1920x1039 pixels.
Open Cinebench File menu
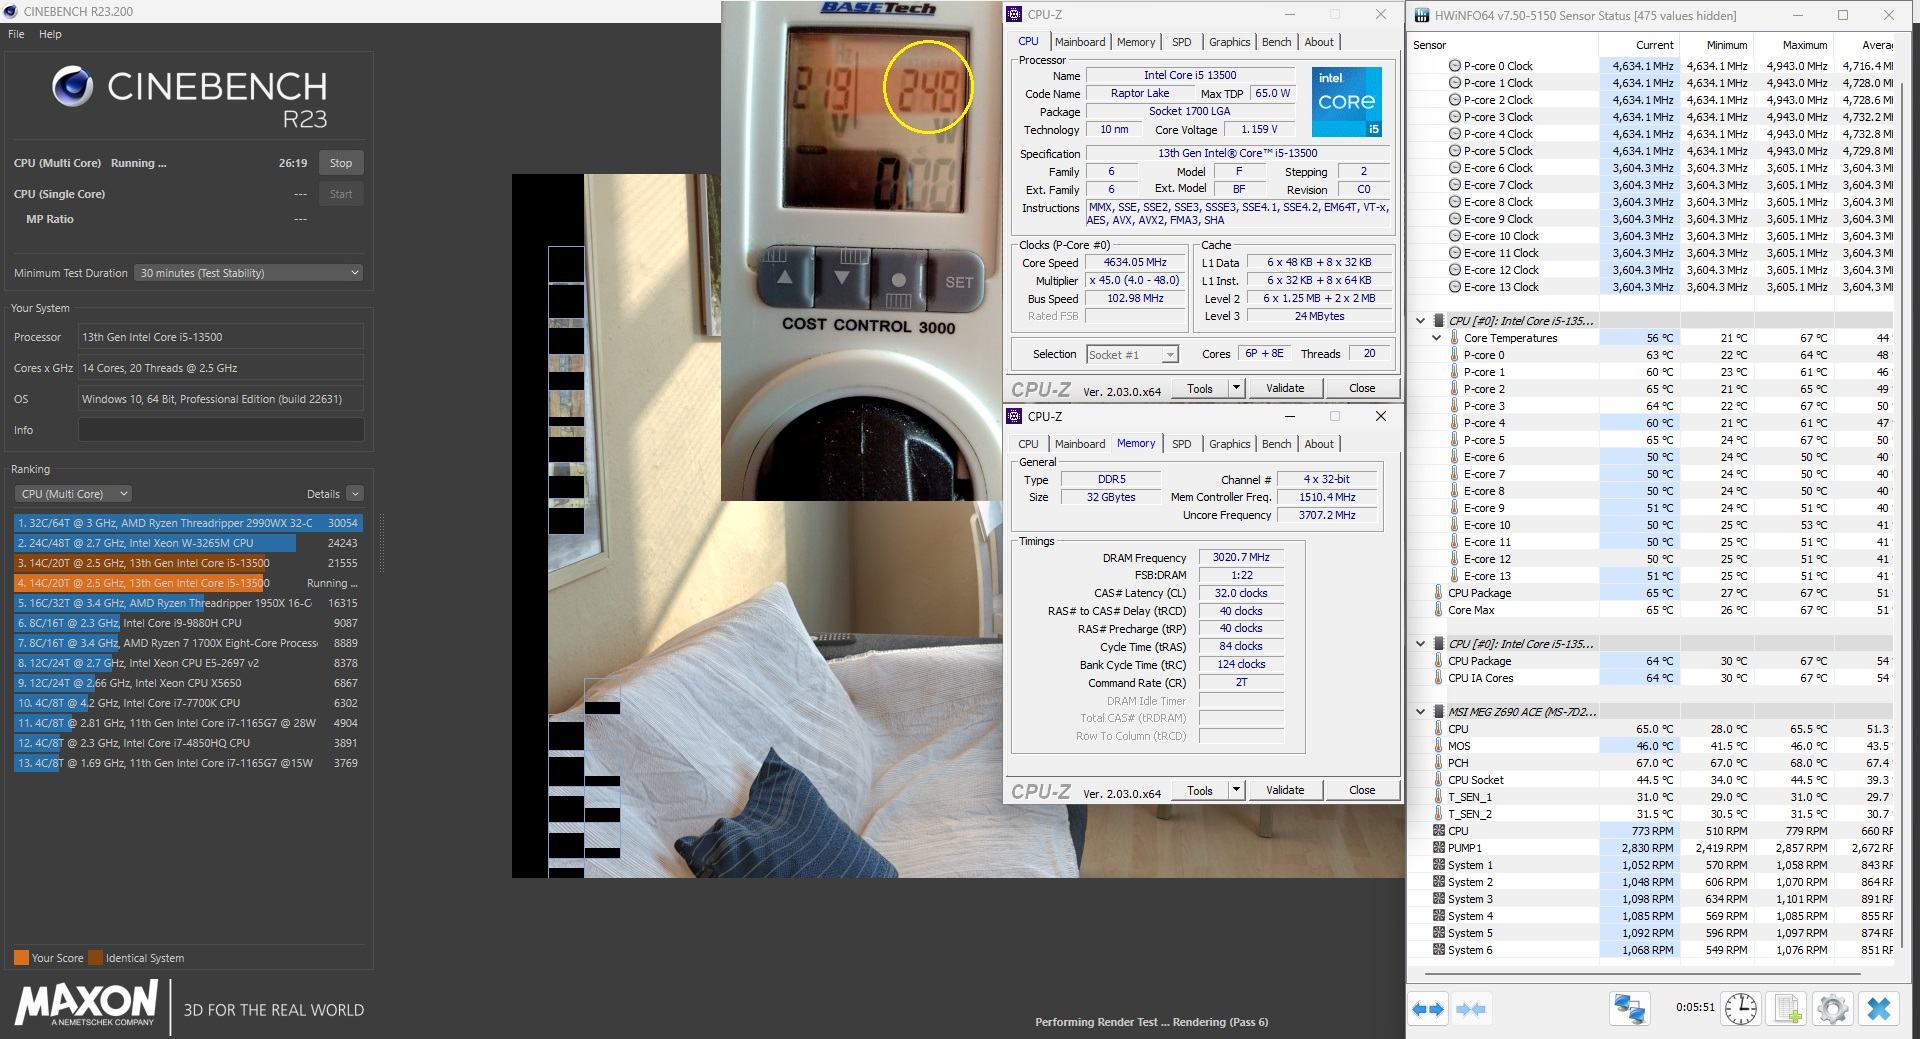pos(16,34)
